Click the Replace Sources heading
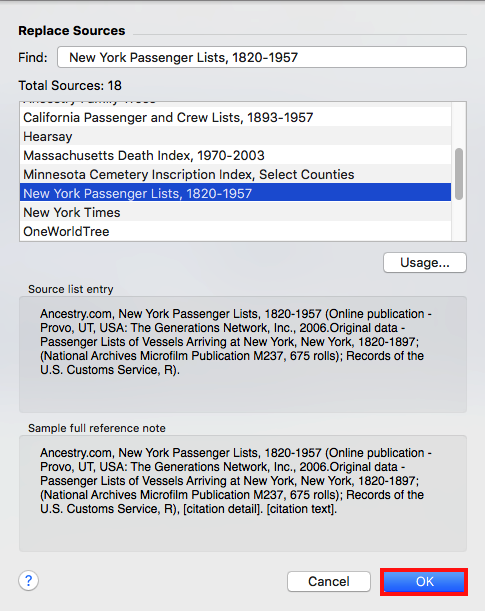The image size is (485, 611). click(x=72, y=31)
